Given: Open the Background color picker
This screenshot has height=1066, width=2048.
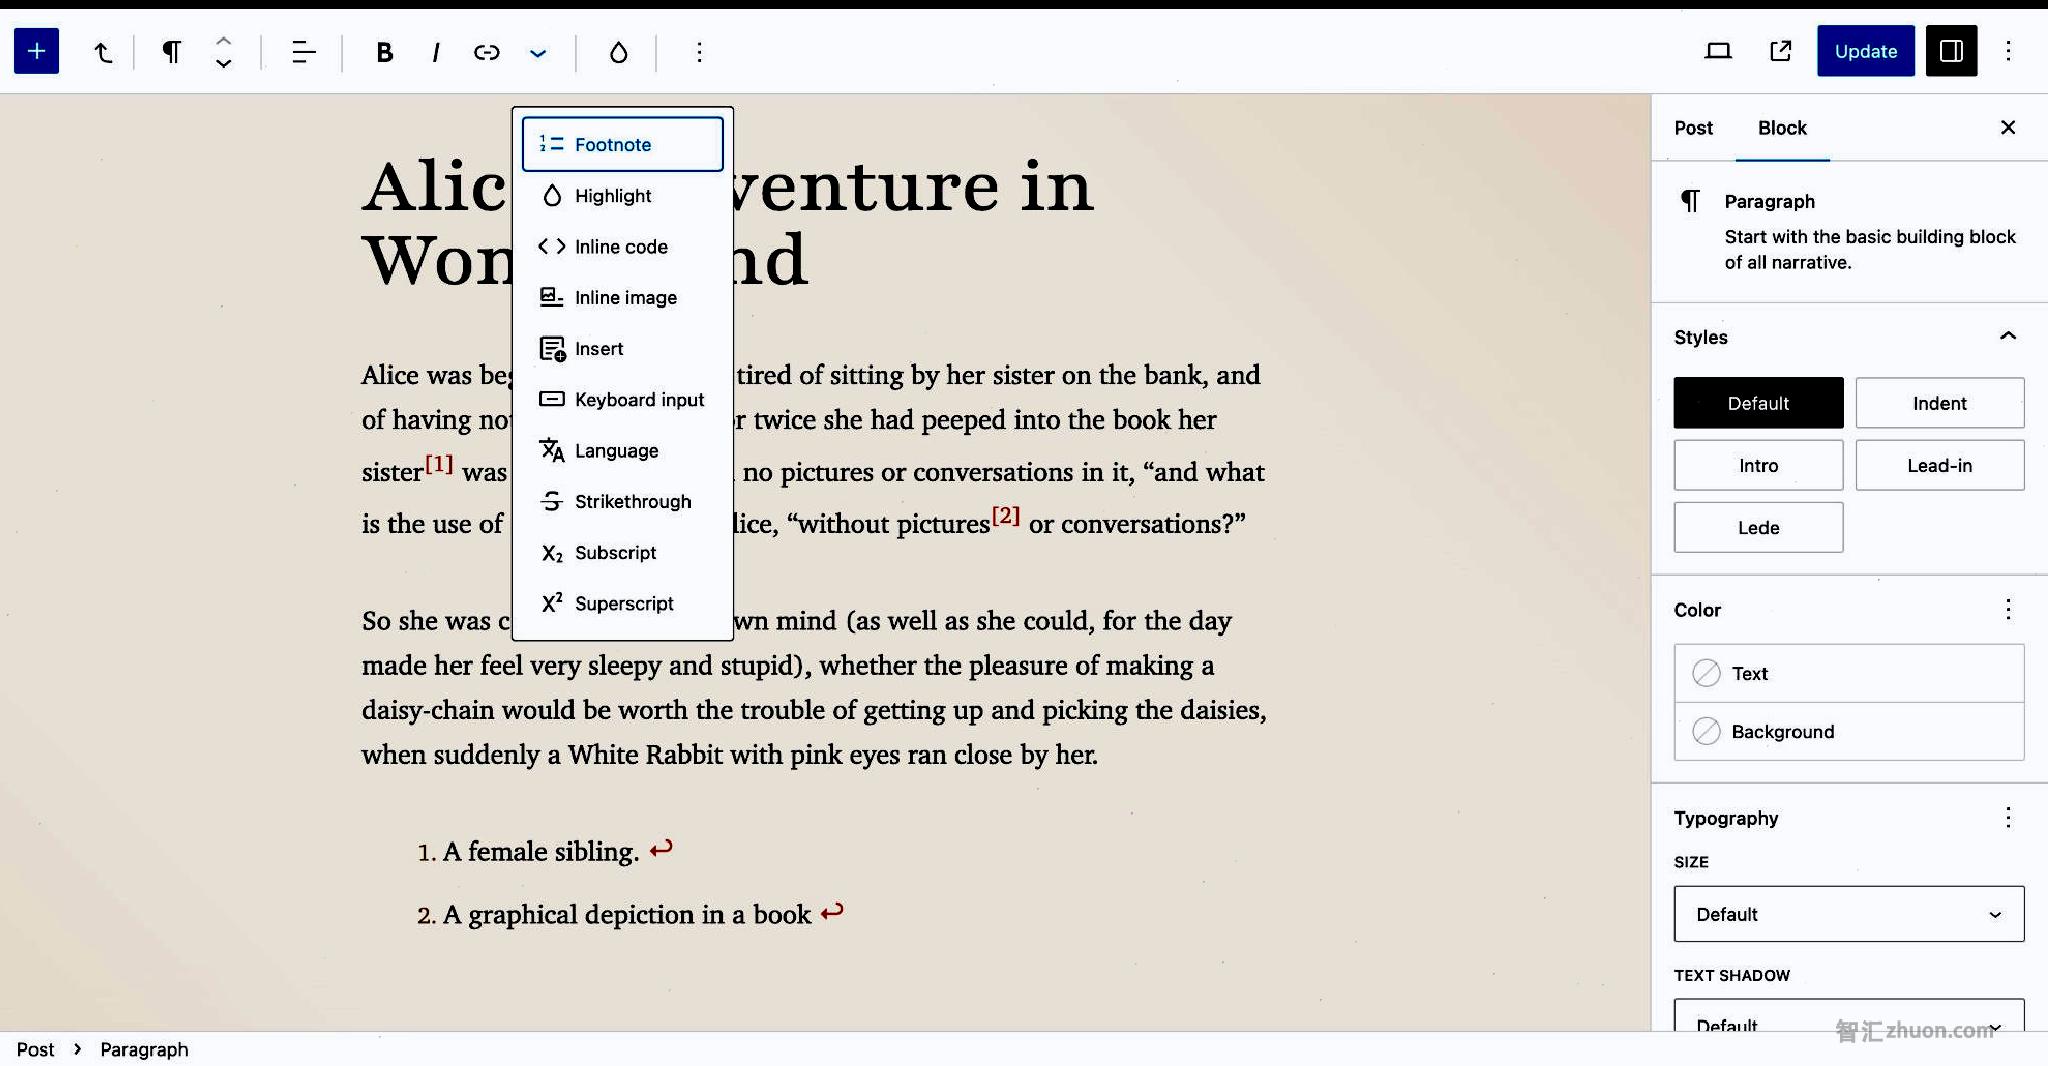Looking at the screenshot, I should 1849,731.
